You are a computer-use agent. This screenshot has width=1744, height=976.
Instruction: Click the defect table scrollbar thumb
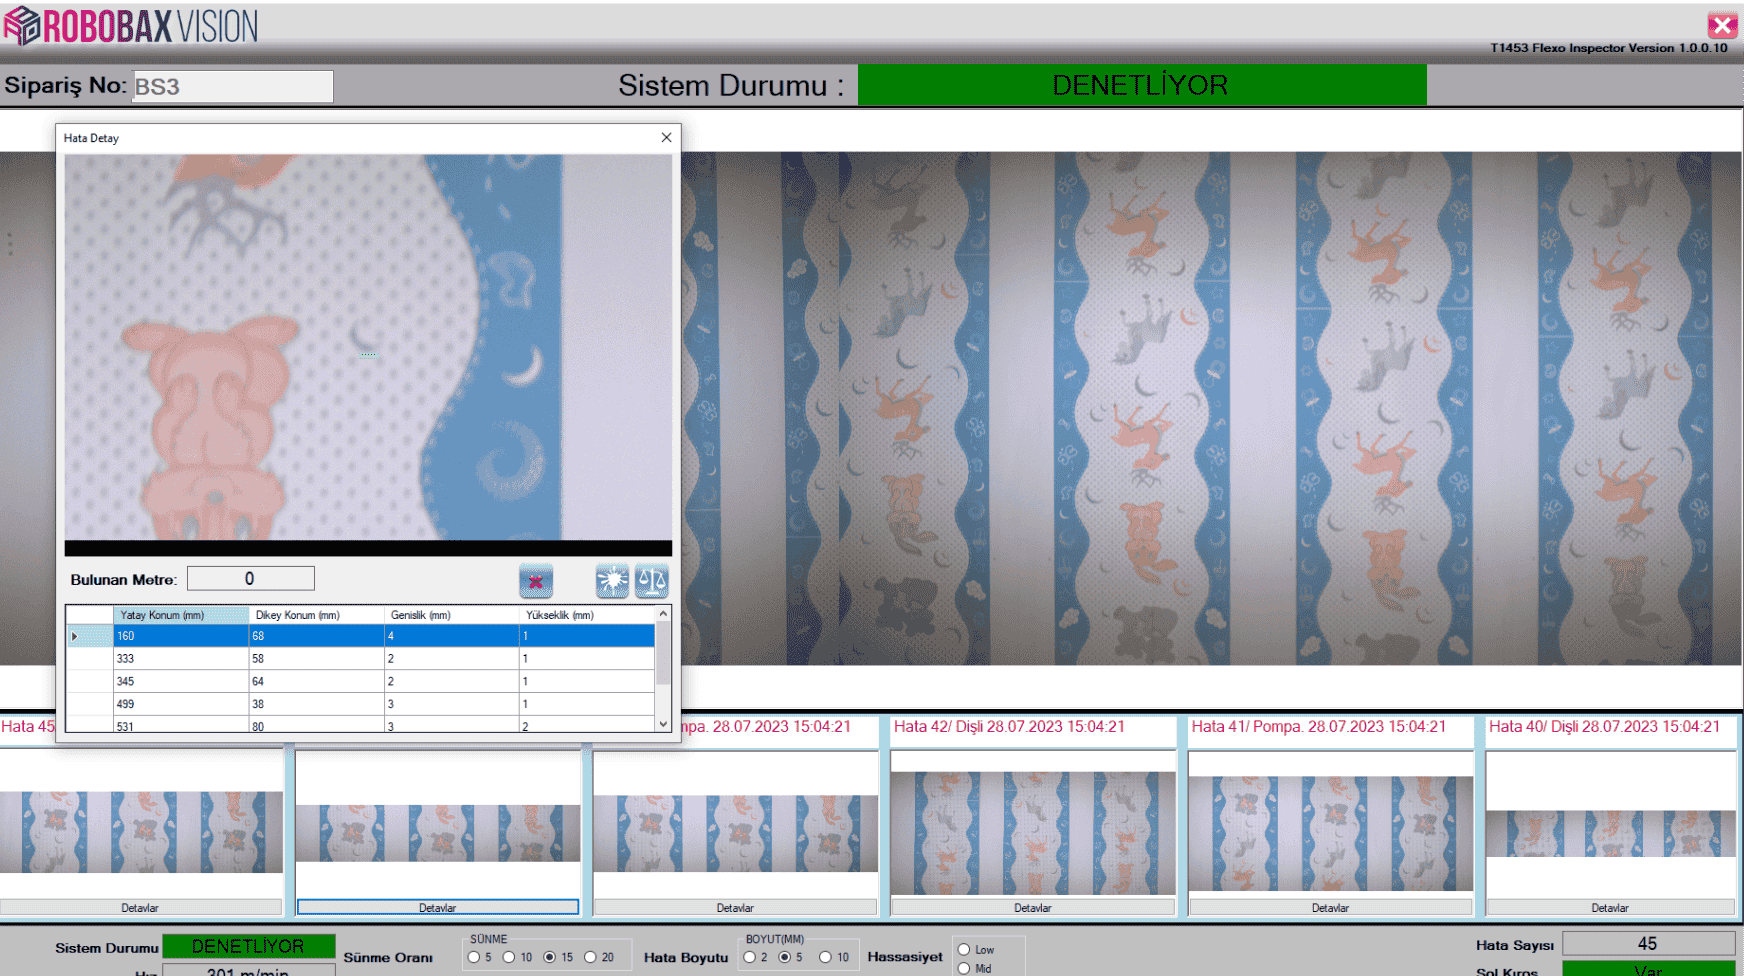(x=662, y=653)
